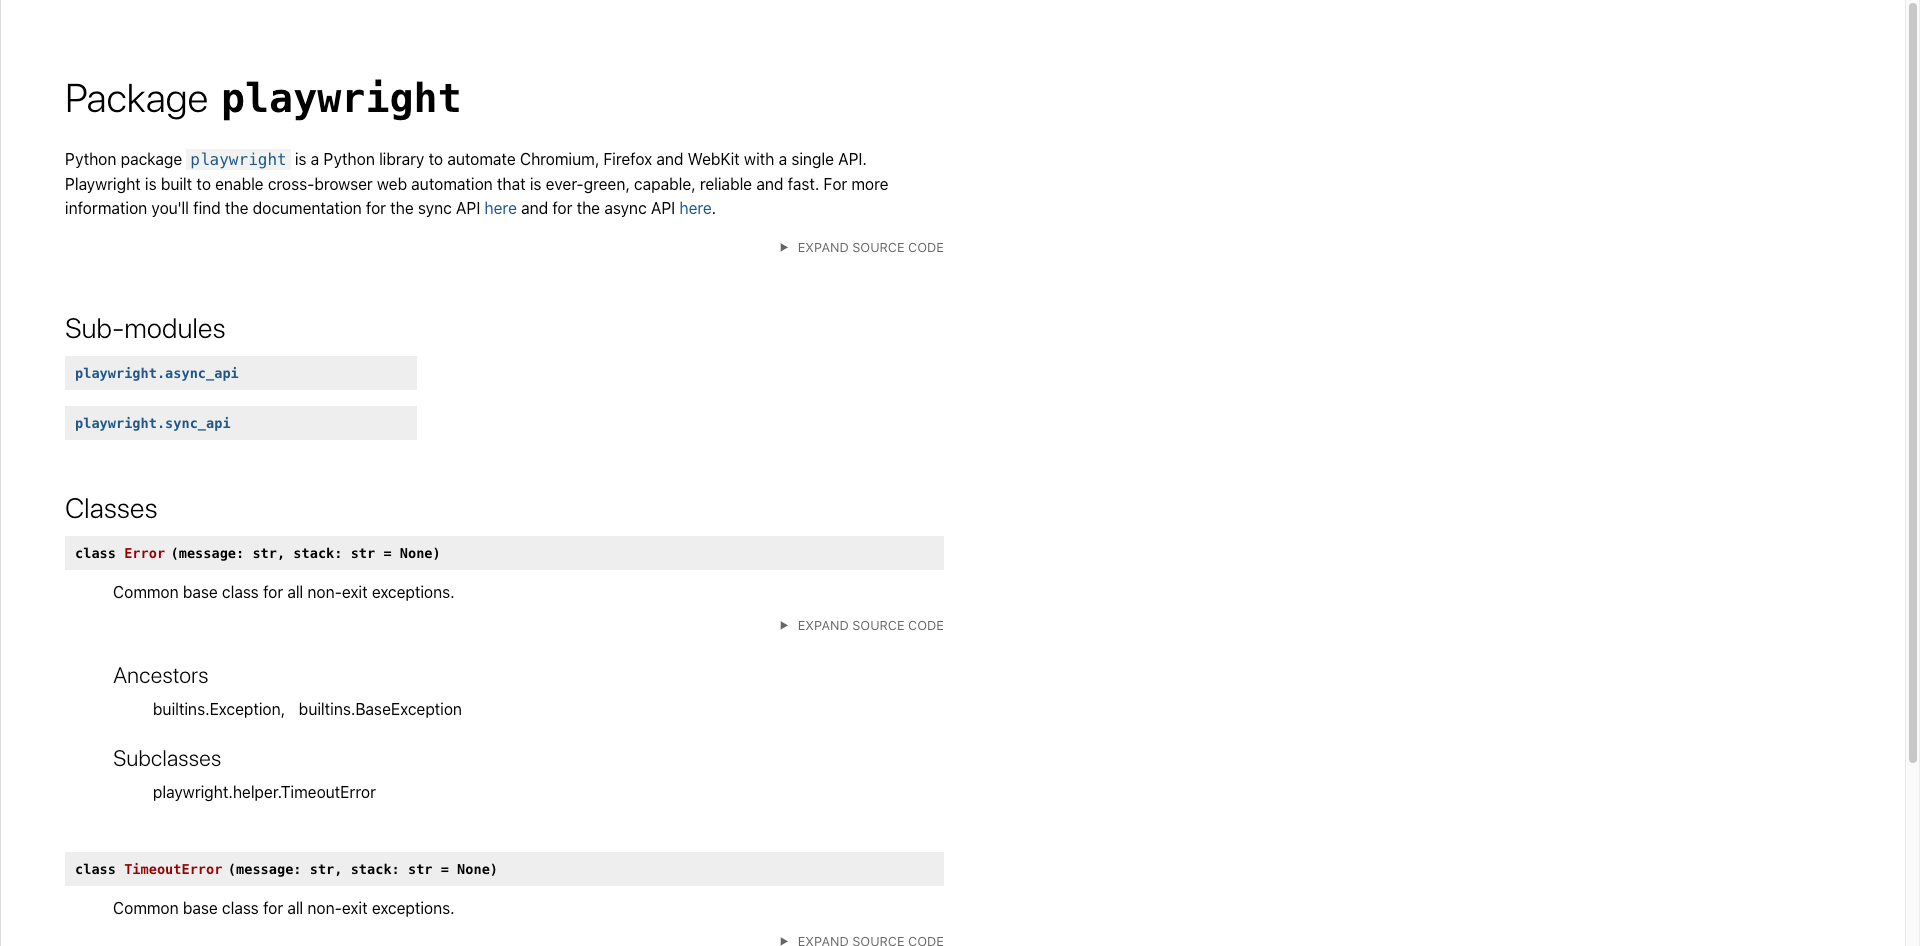Click the inline playwright code reference
Screen dimensions: 1920x946
[238, 159]
